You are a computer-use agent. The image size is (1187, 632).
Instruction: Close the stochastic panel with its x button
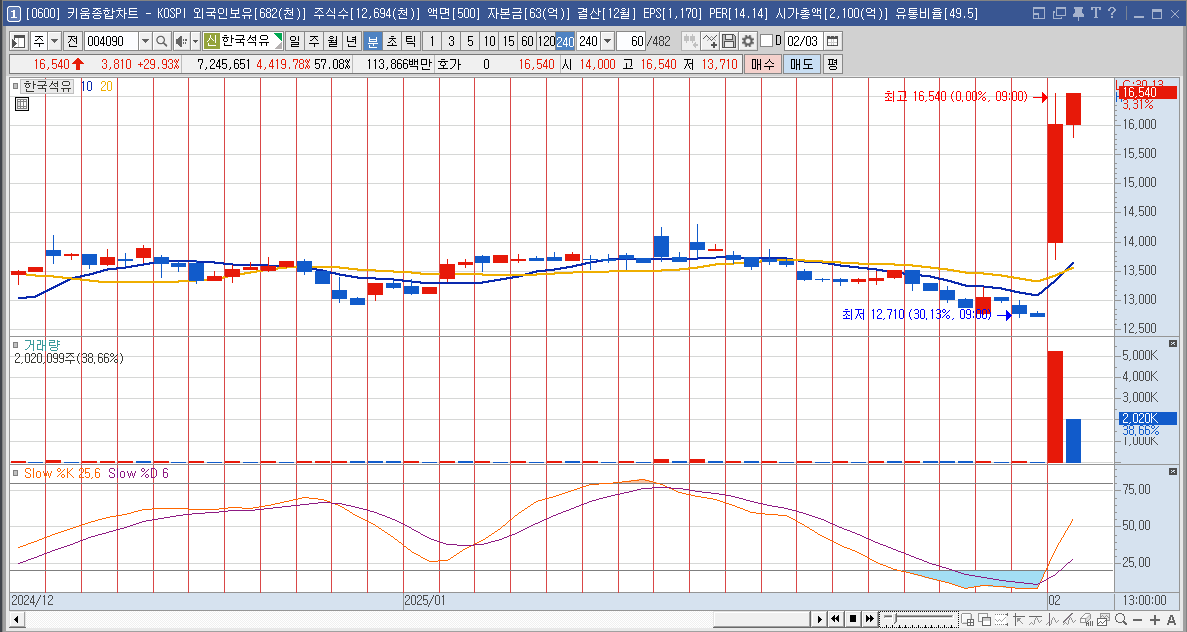coord(1173,472)
